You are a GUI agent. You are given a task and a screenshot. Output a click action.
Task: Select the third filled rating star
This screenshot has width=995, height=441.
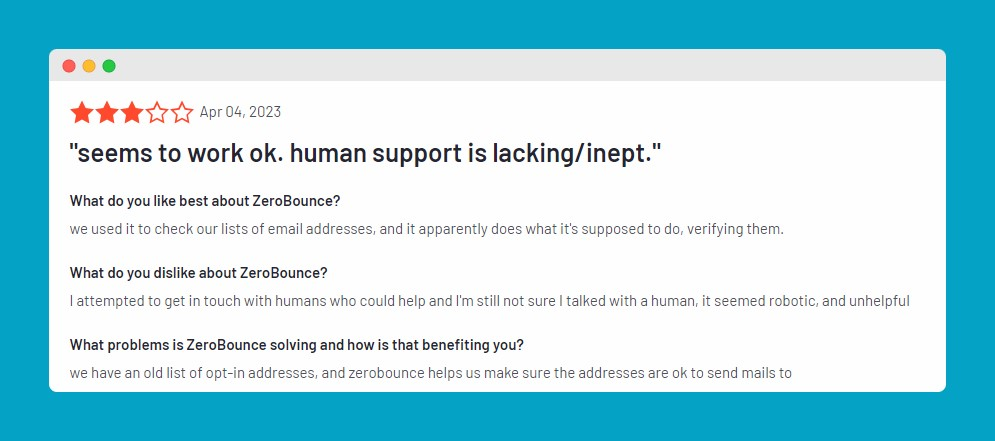pos(131,112)
